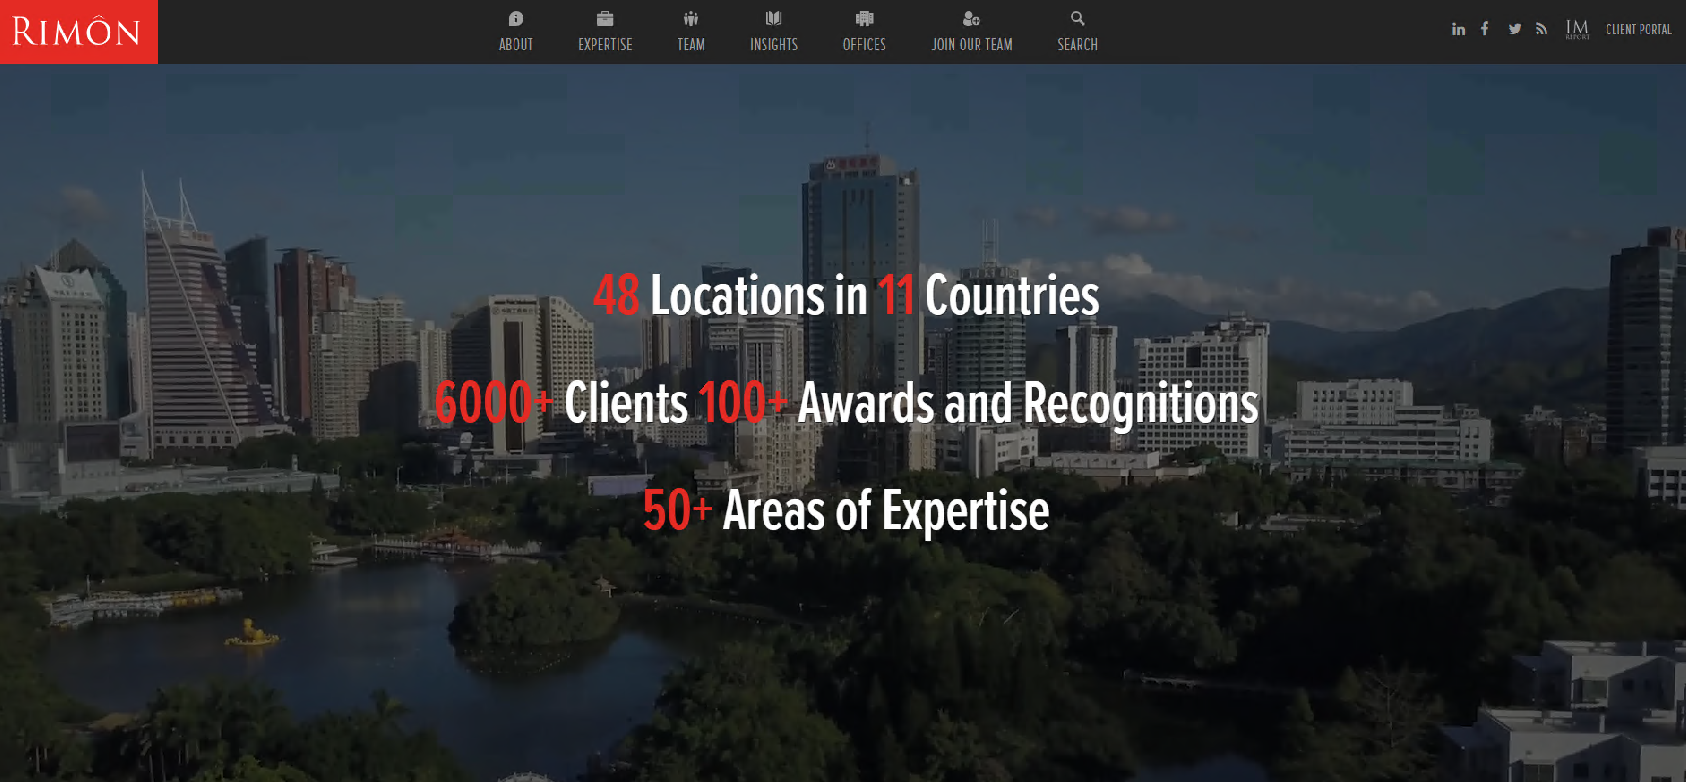
Task: Open the Facebook social icon
Action: [x=1485, y=29]
